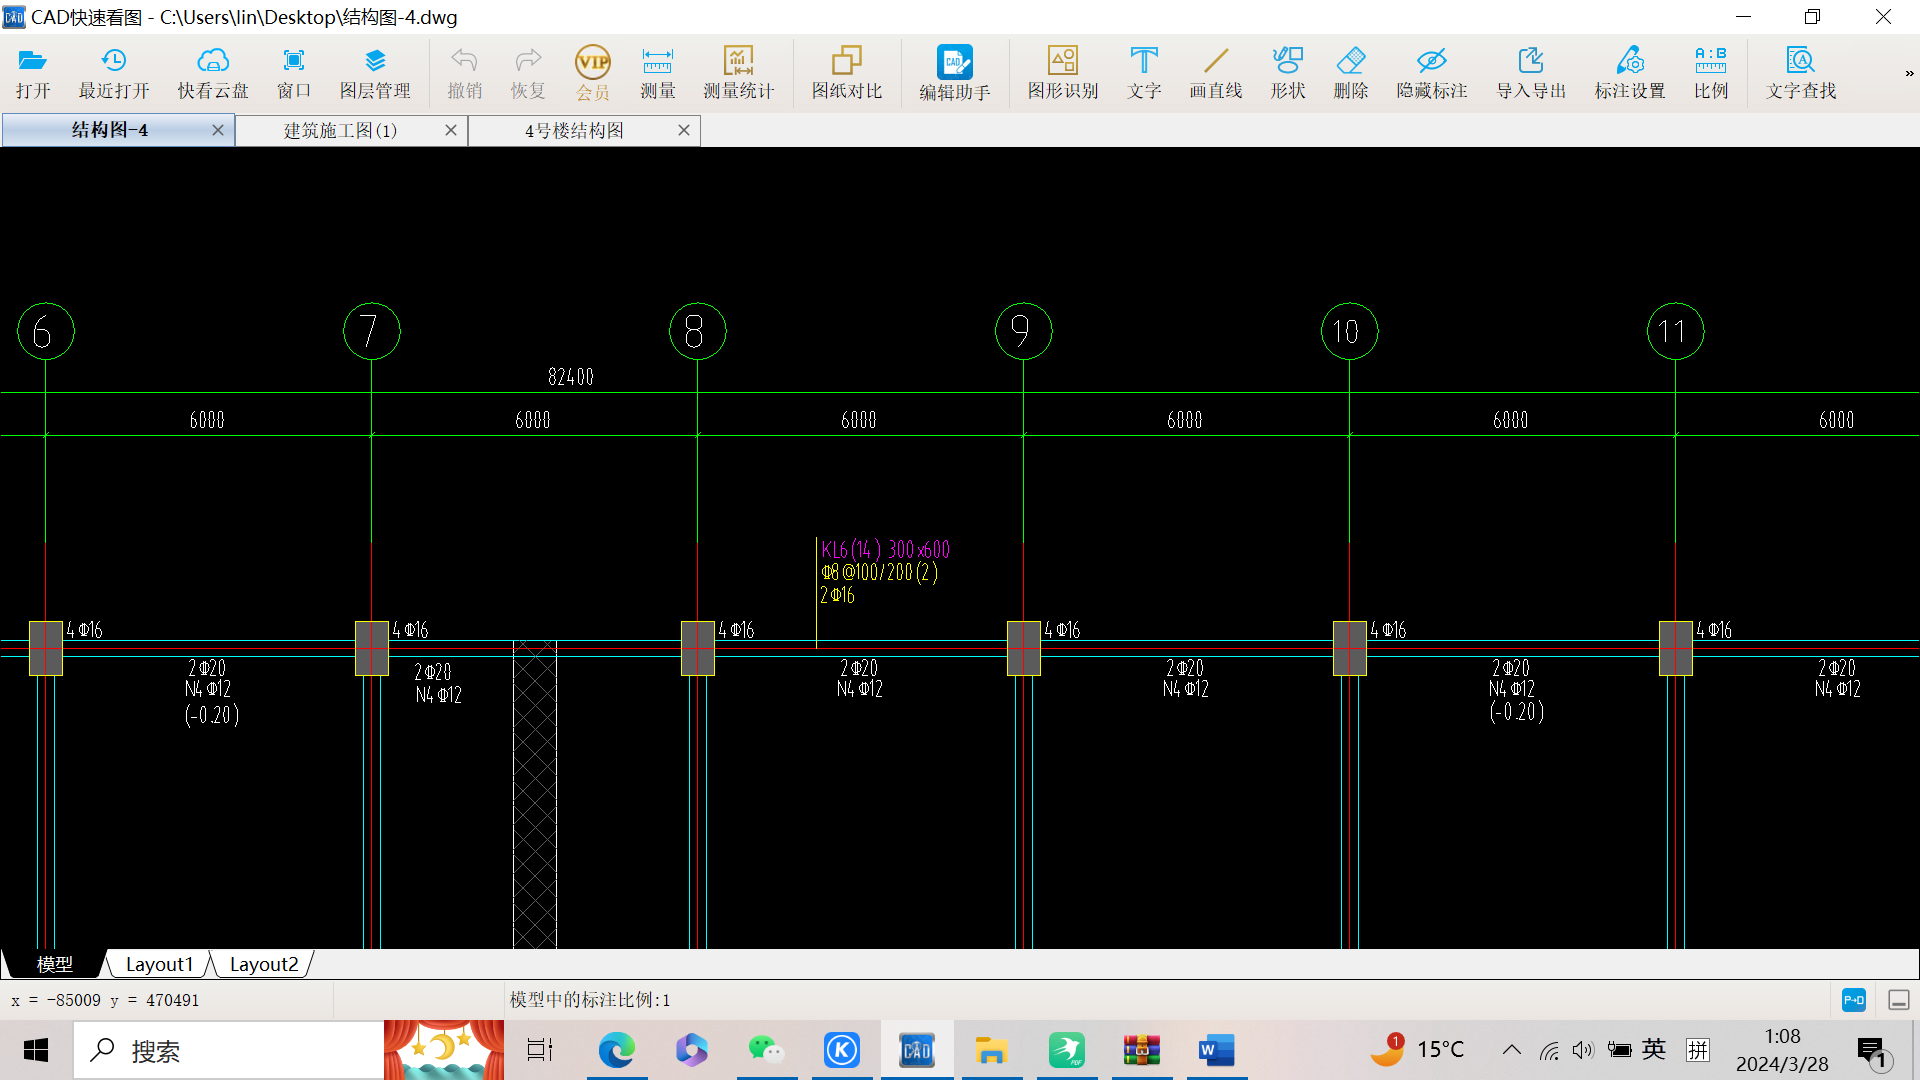The width and height of the screenshot is (1920, 1080).
Task: Open WeChat from the taskbar
Action: point(767,1050)
